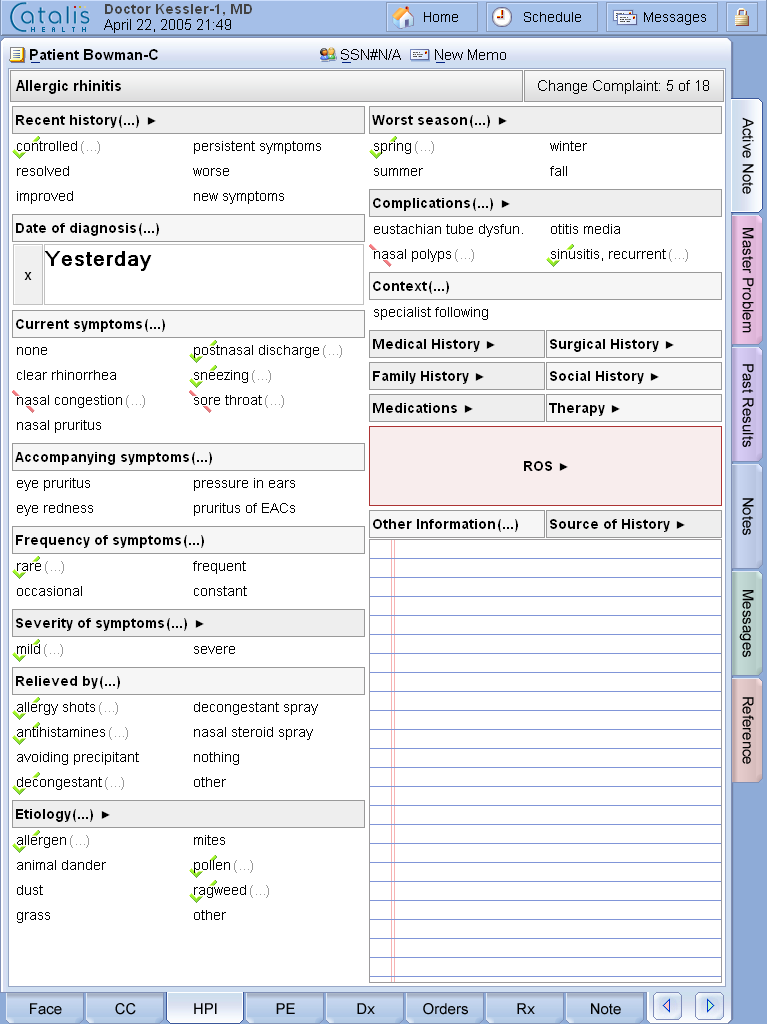Open the Past Results side tab
767x1024 pixels.
[x=747, y=405]
